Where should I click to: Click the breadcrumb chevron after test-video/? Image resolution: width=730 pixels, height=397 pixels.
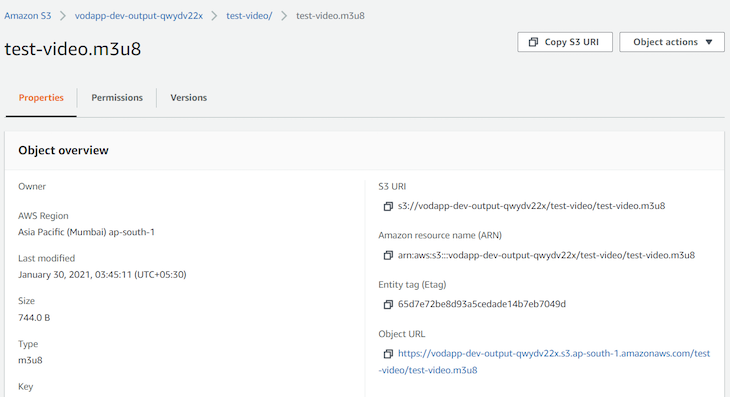[284, 16]
